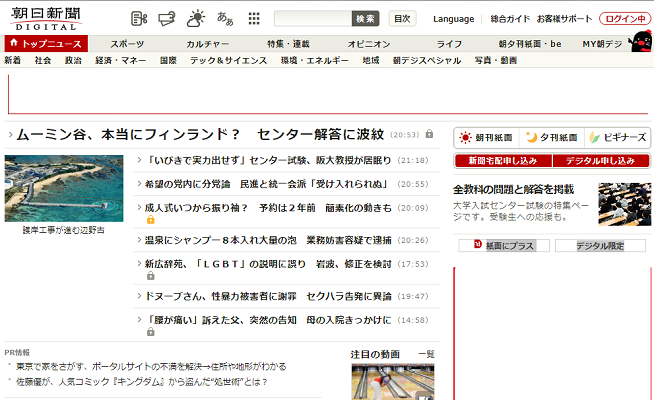654x400 pixels.
Task: Open 佐藤優 キングダム PR link
Action: pos(142,382)
